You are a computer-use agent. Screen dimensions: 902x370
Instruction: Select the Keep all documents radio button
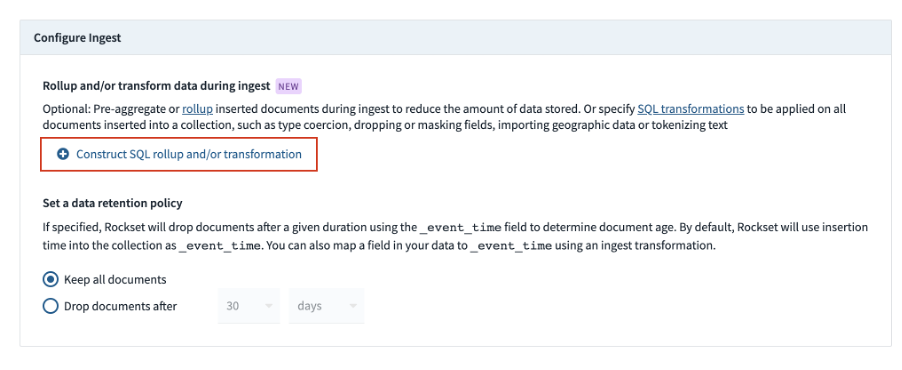(51, 280)
